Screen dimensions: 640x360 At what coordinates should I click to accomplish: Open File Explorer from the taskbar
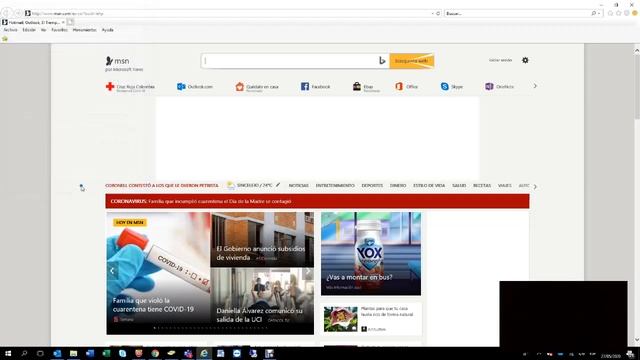[x=73, y=353]
